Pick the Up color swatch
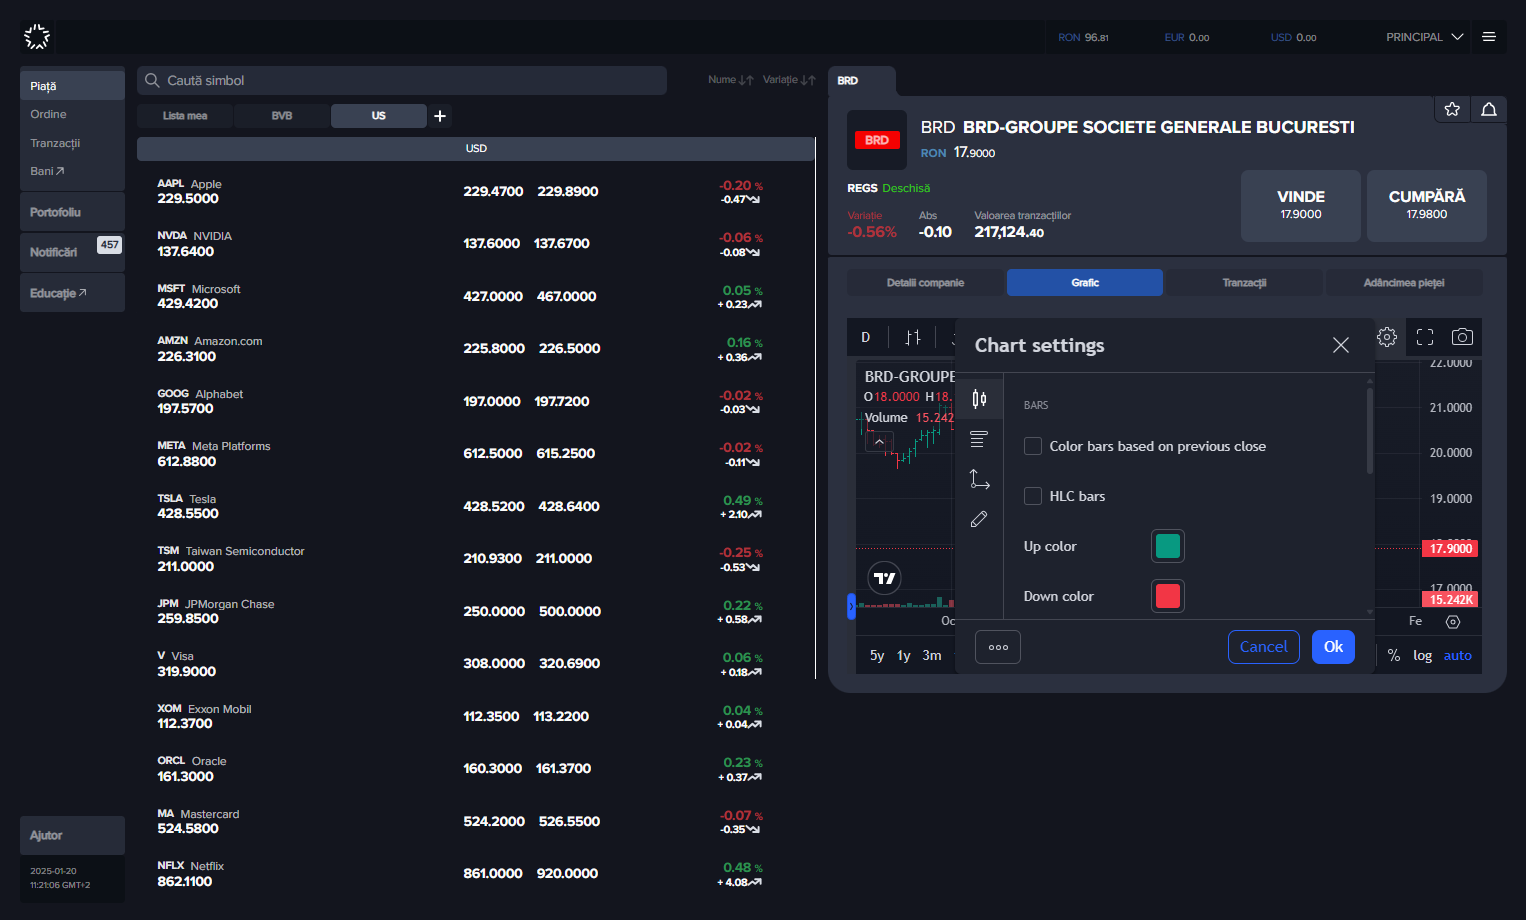Viewport: 1526px width, 920px height. click(x=1168, y=546)
